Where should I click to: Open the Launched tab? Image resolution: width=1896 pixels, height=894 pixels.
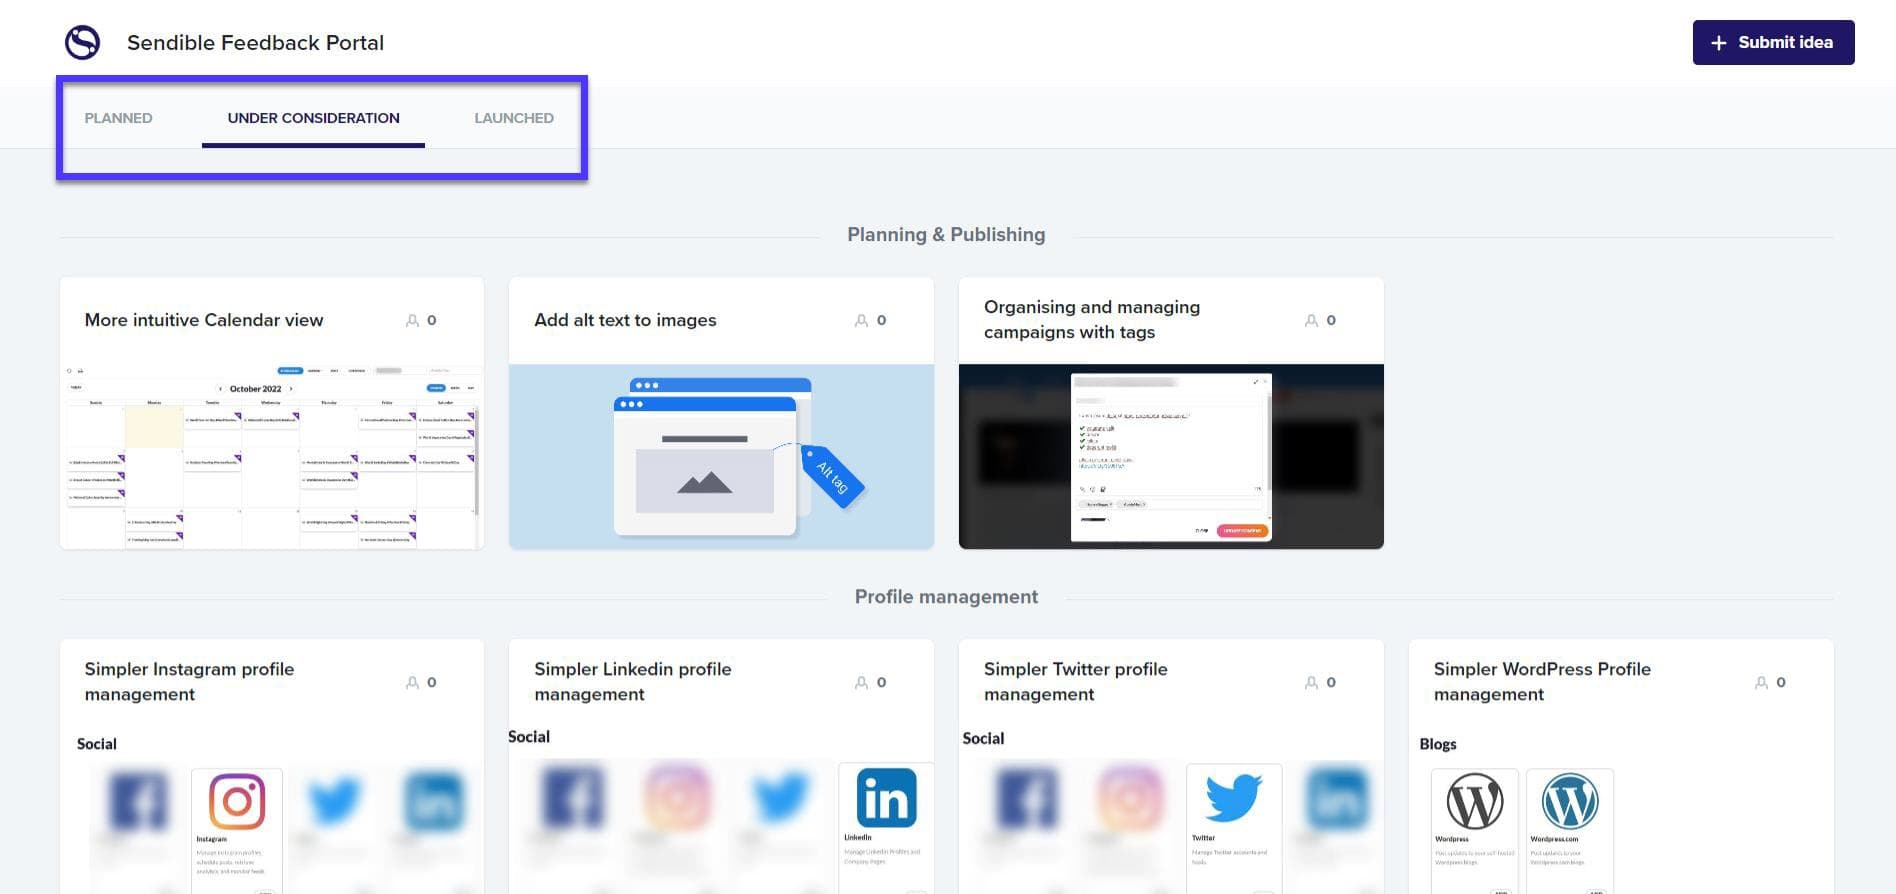513,118
